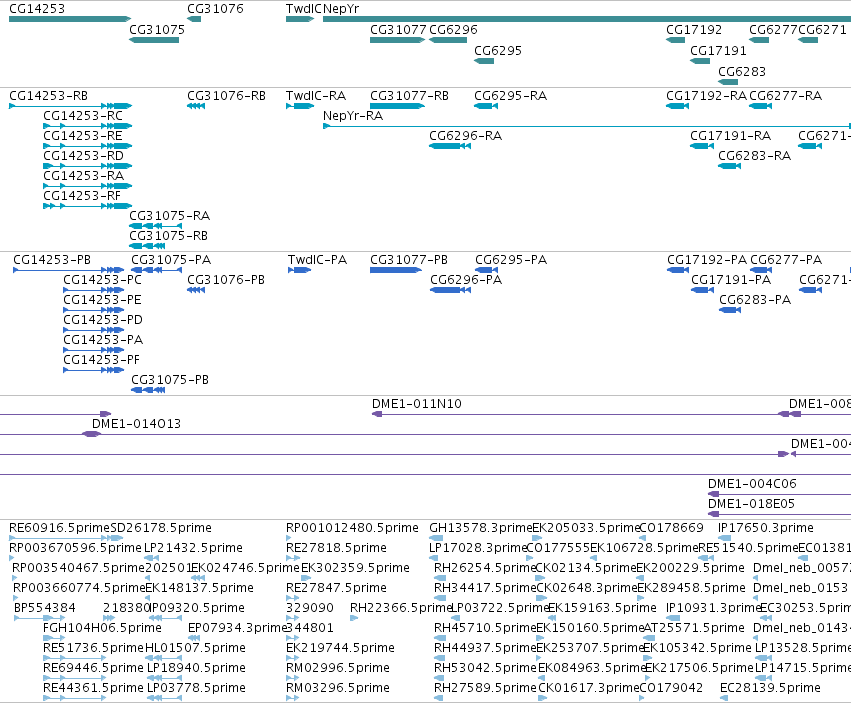851x703 pixels.
Task: Select protein CG6296-PA
Action: [x=450, y=290]
